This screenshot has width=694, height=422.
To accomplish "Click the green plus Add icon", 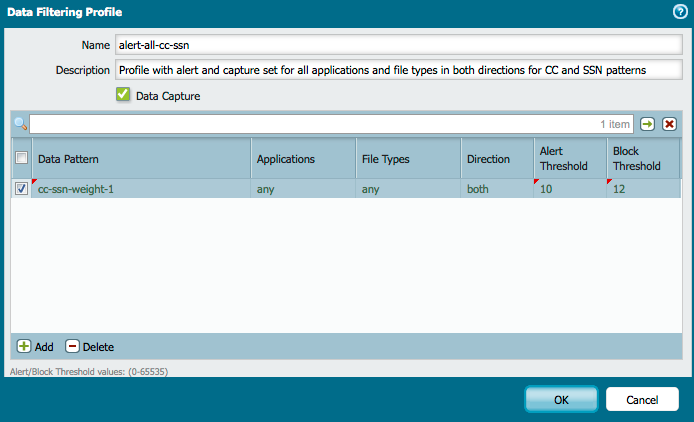I will (x=24, y=347).
